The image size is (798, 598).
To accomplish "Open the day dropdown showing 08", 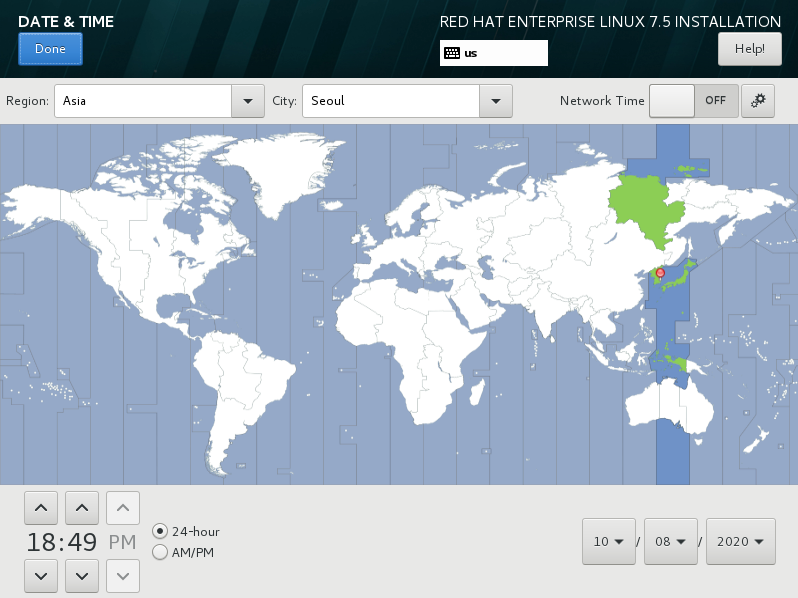I will tap(670, 542).
